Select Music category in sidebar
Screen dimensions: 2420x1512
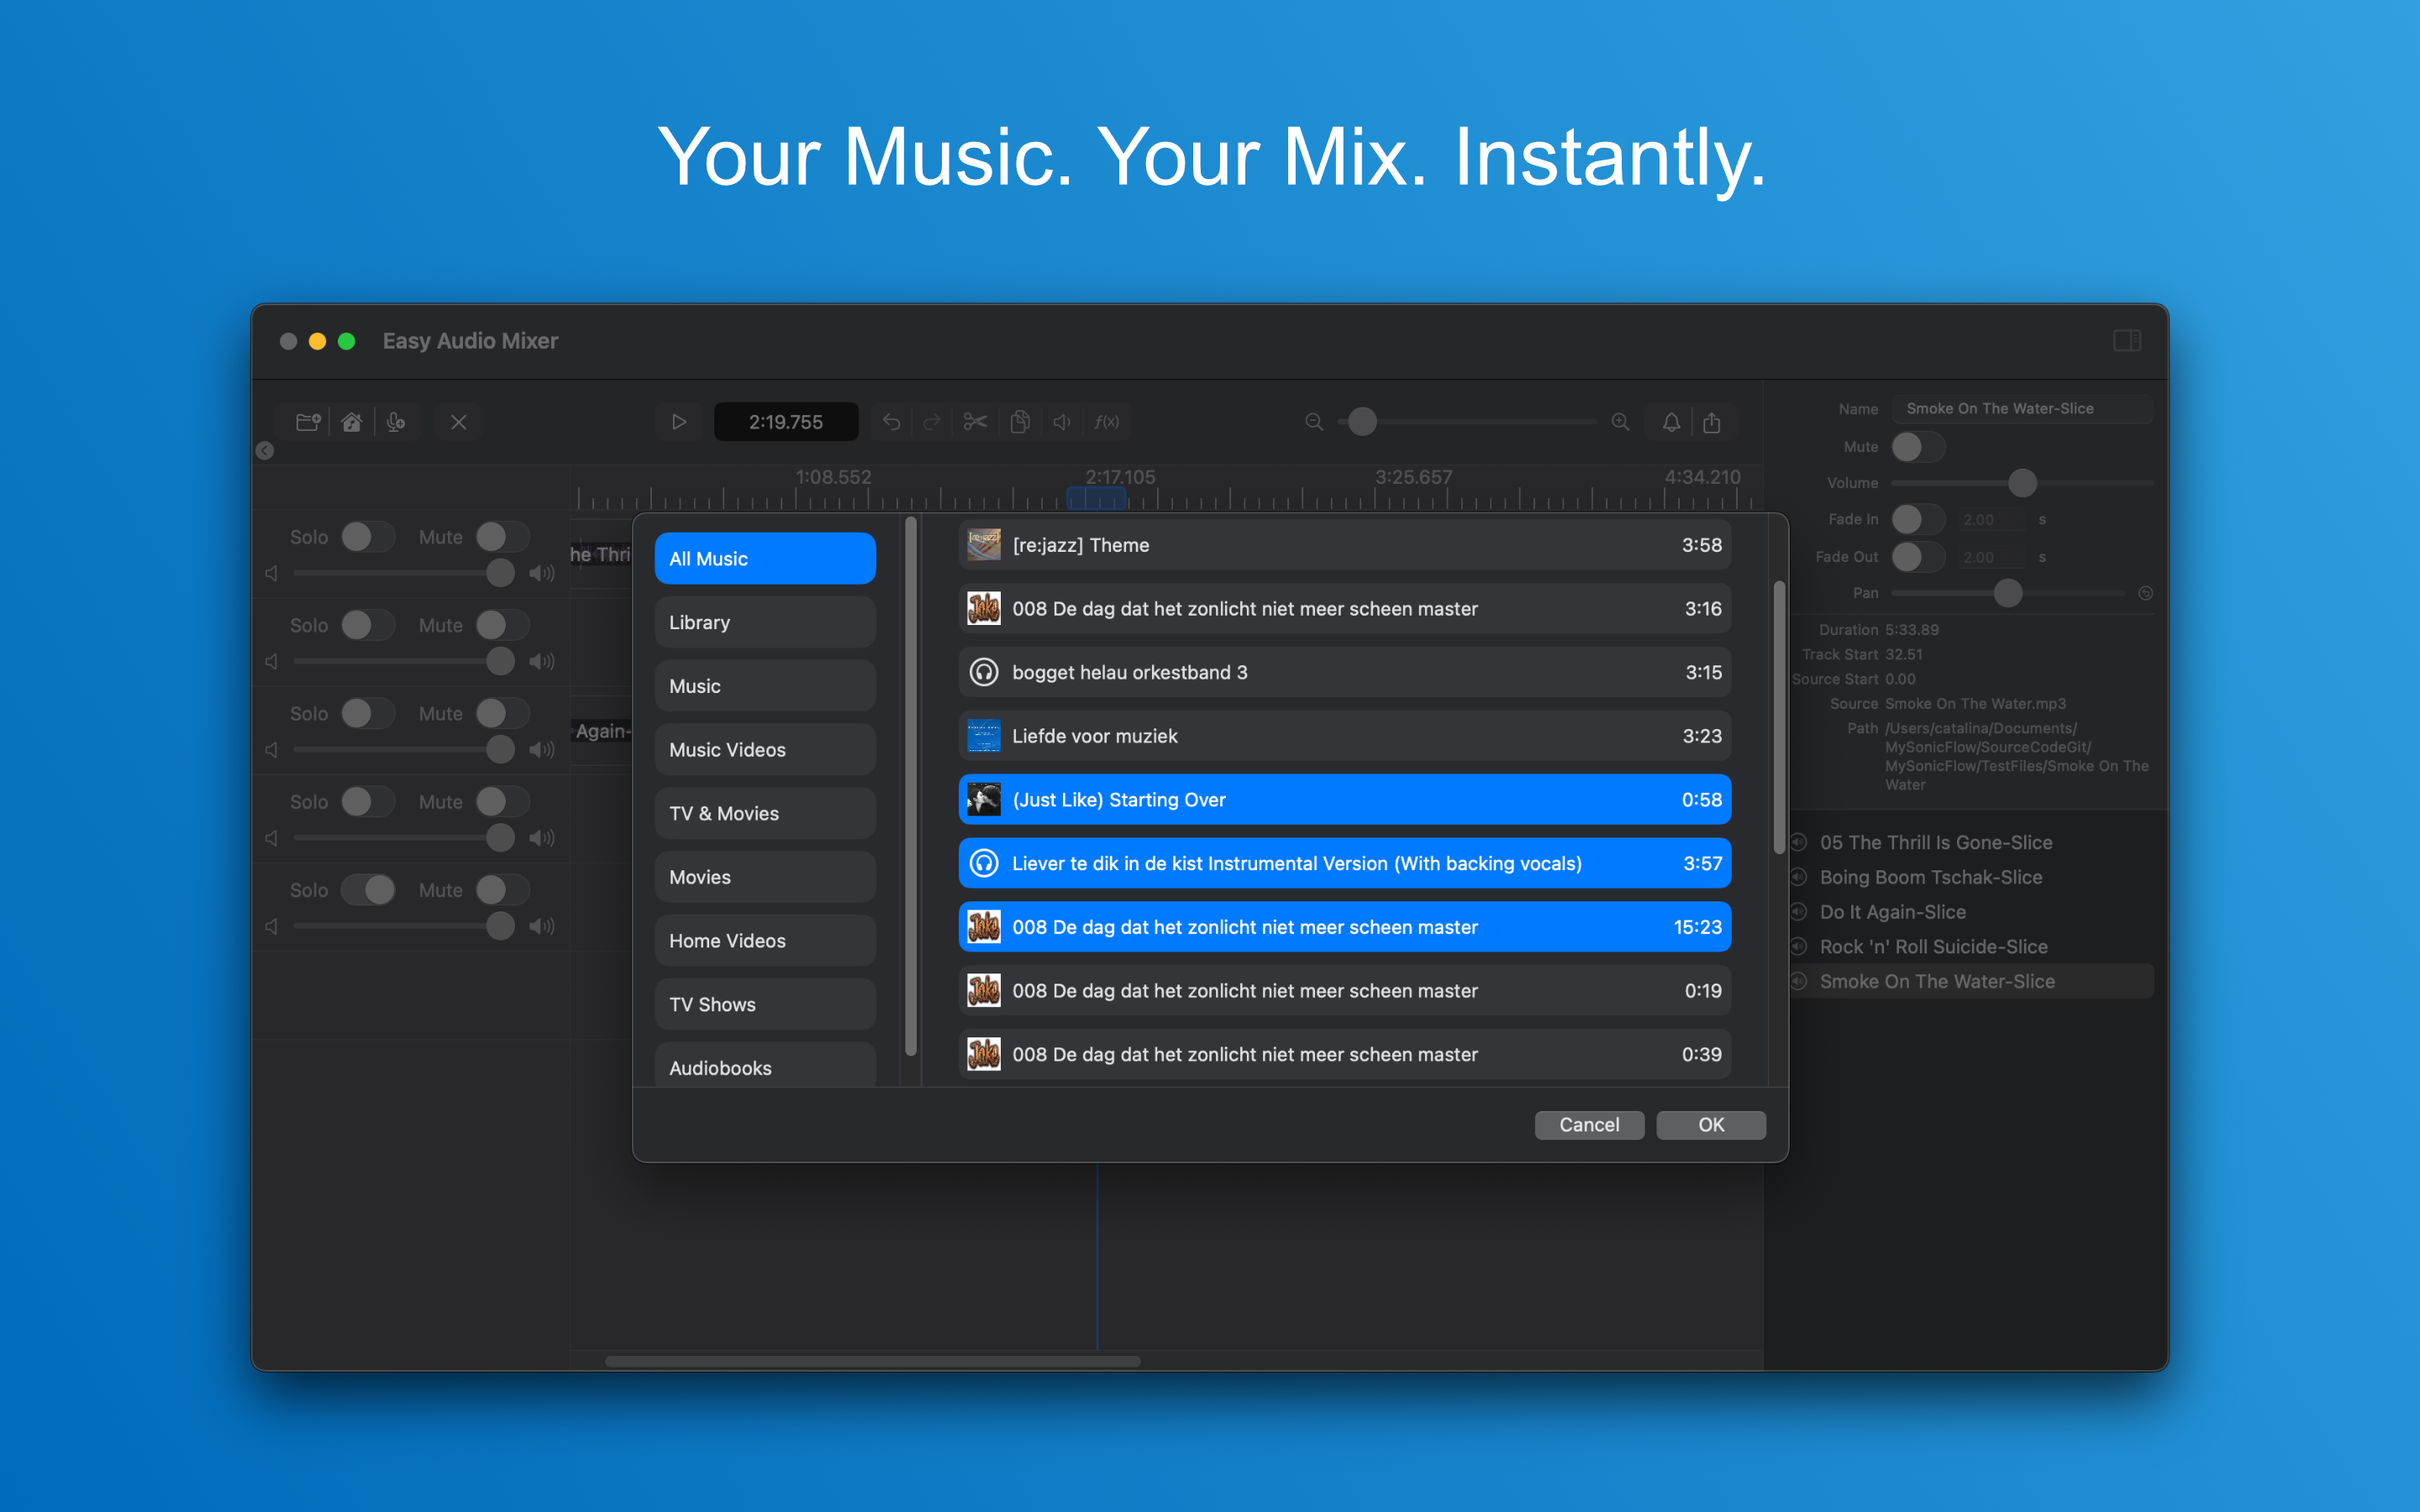coord(765,686)
